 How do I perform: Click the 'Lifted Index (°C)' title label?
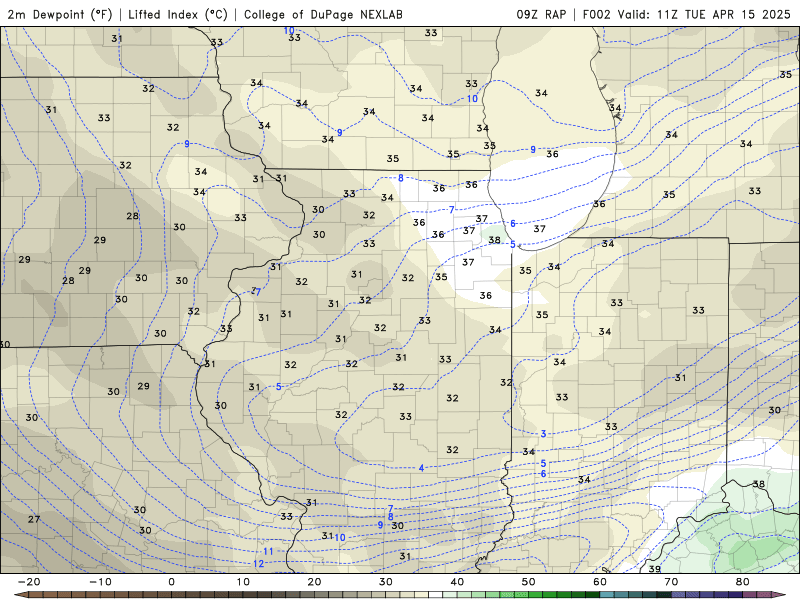point(178,14)
